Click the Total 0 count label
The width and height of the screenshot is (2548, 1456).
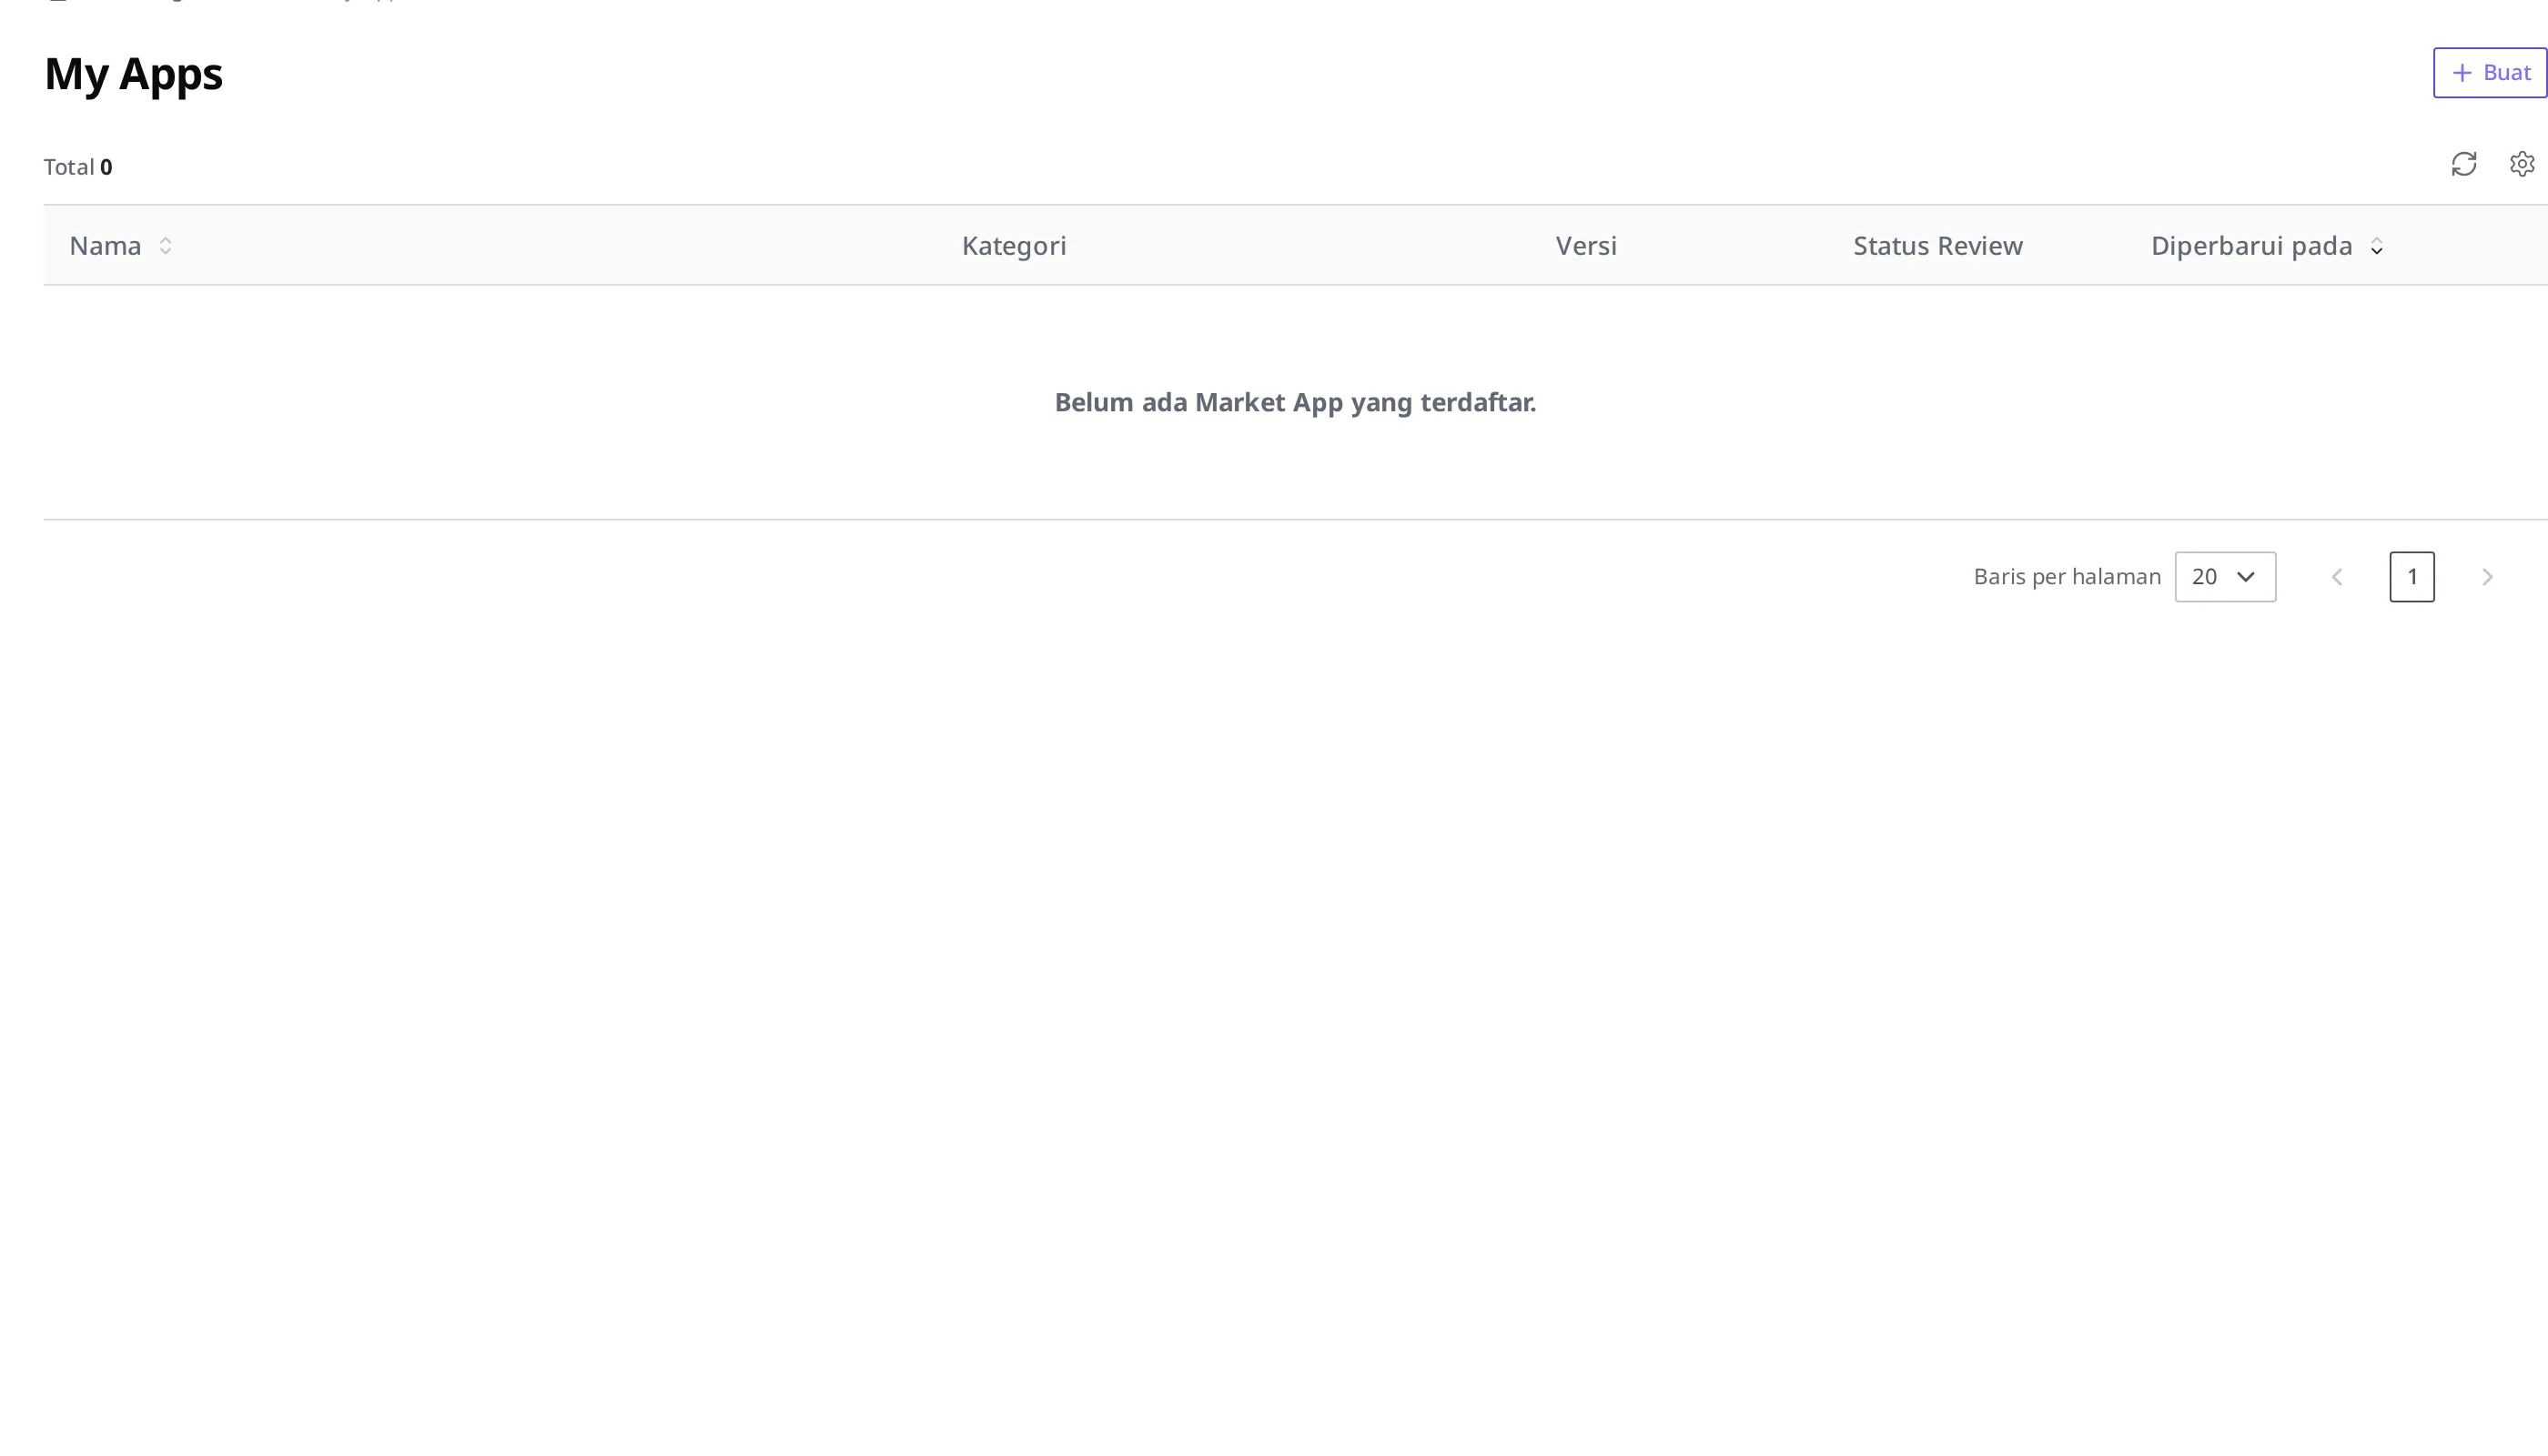pyautogui.click(x=78, y=167)
